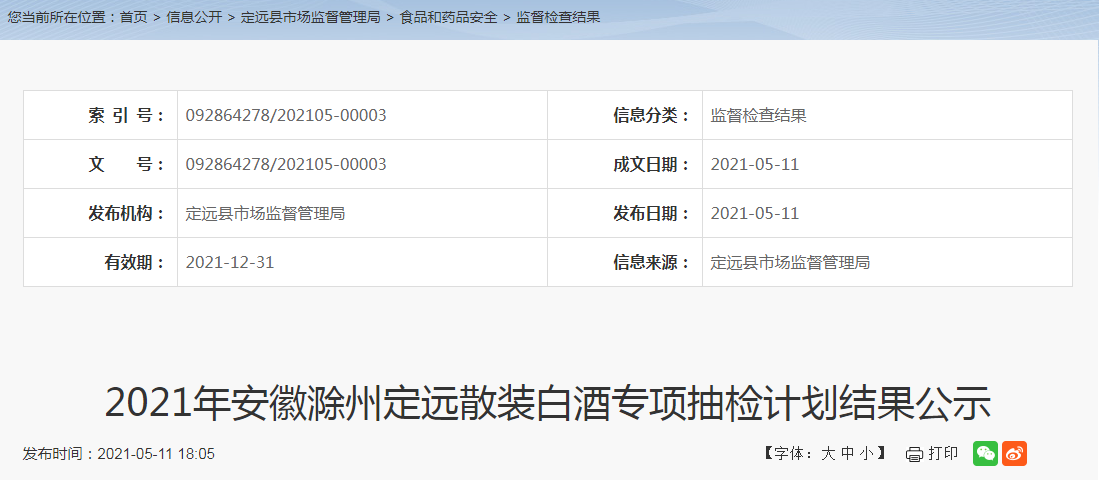Open 定远县市场监督管理局 breadcrumb link
The image size is (1099, 480).
(x=310, y=18)
